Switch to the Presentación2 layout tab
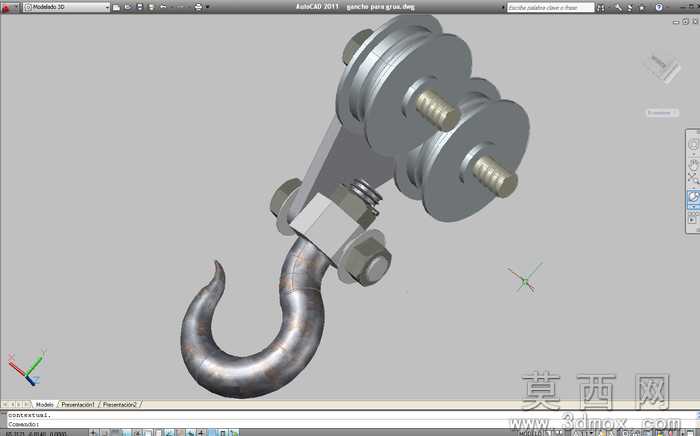The width and height of the screenshot is (700, 436). (120, 405)
